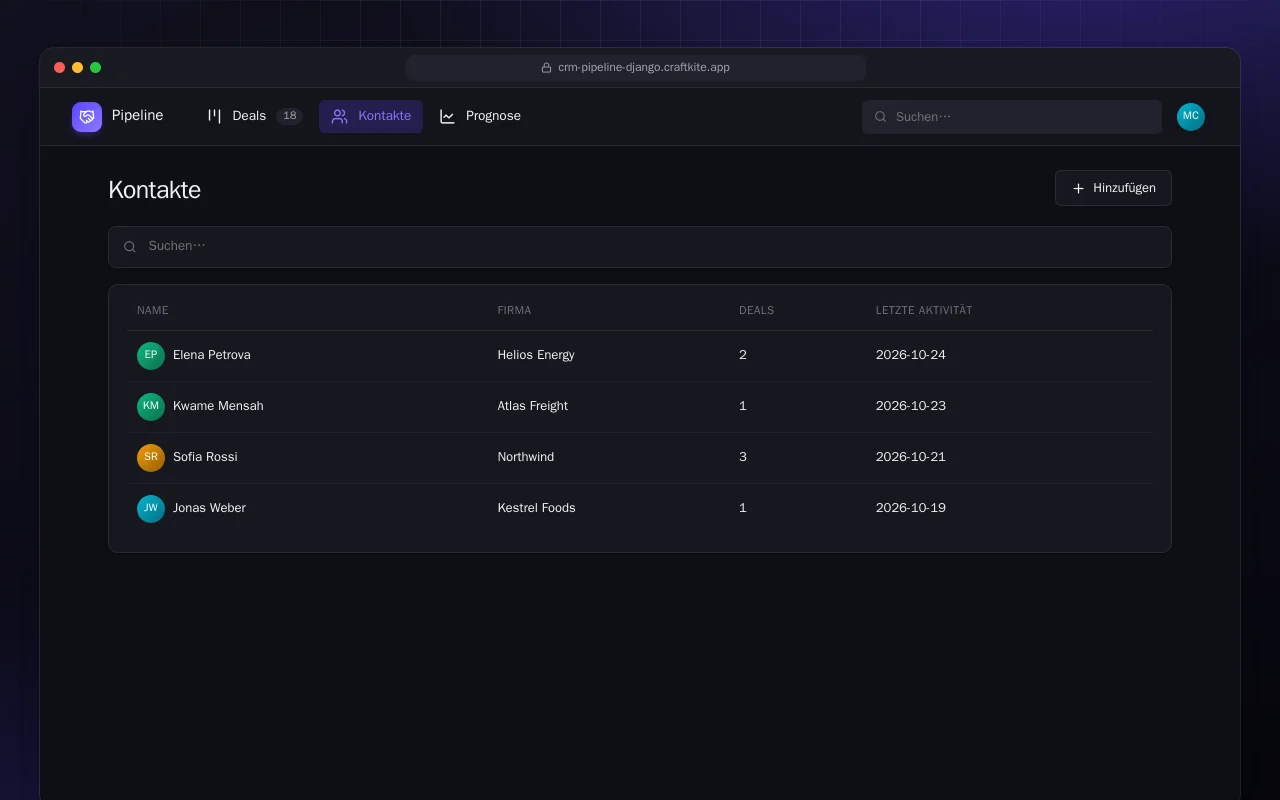Open the Deals tab

(254, 116)
